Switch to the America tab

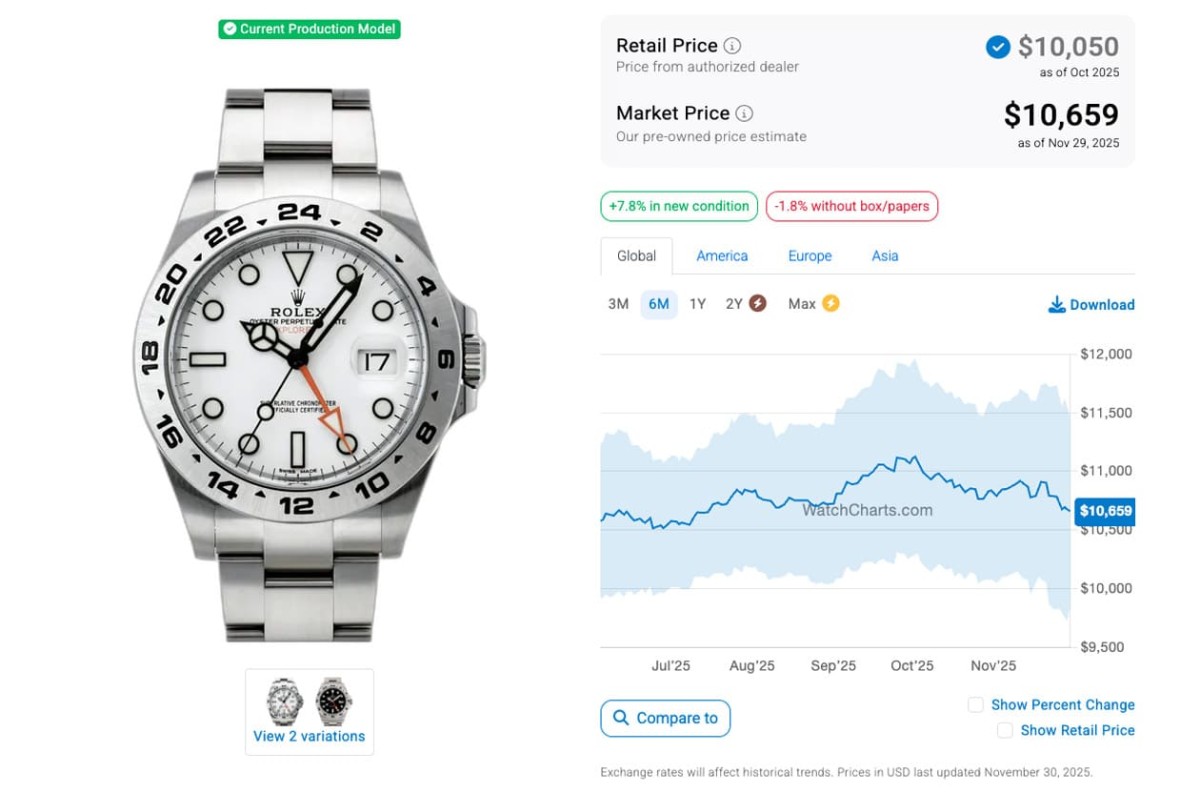click(722, 256)
